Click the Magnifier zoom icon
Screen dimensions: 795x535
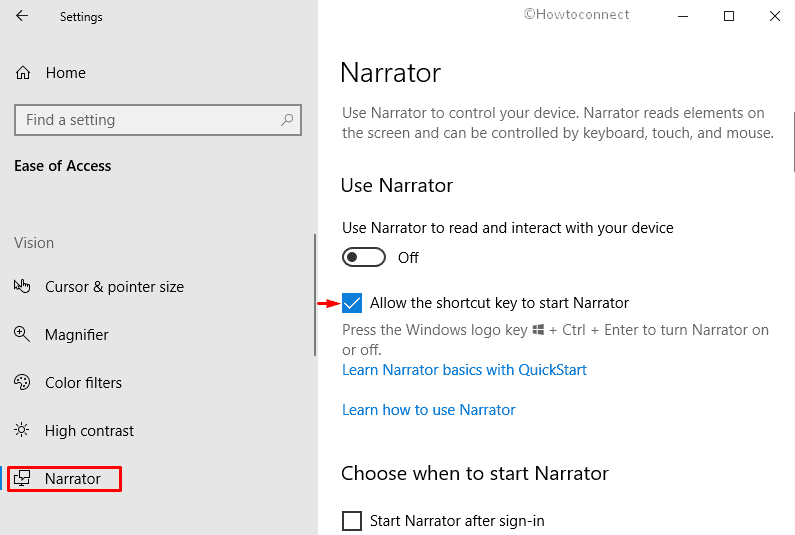click(22, 334)
